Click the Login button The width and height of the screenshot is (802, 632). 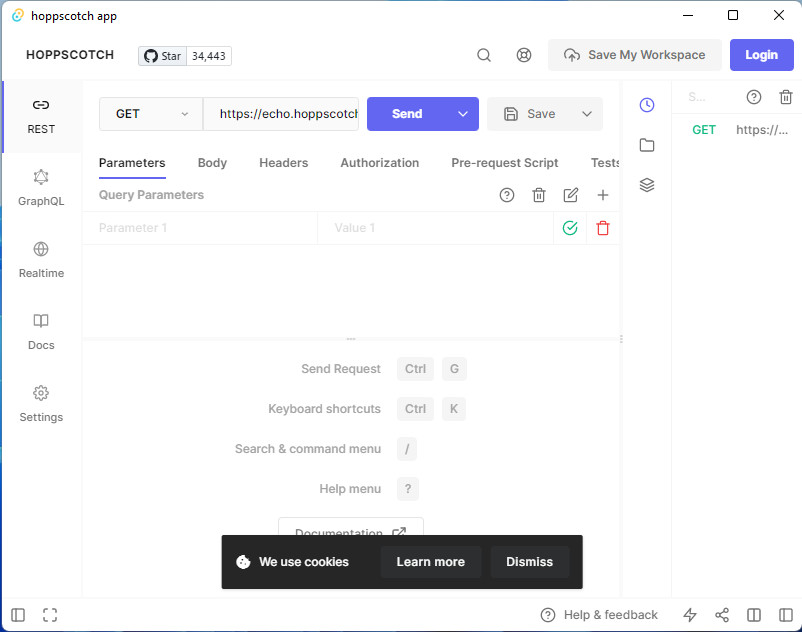click(762, 55)
